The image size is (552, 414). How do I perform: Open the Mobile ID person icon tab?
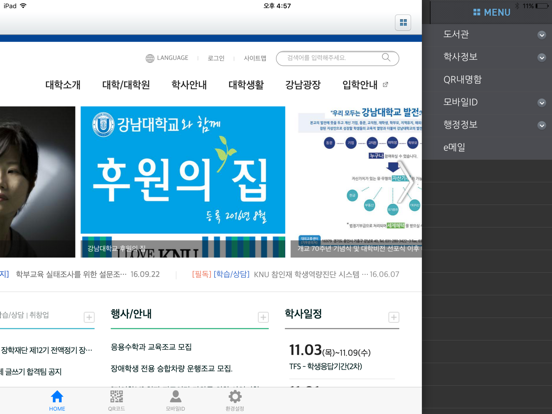tap(175, 396)
